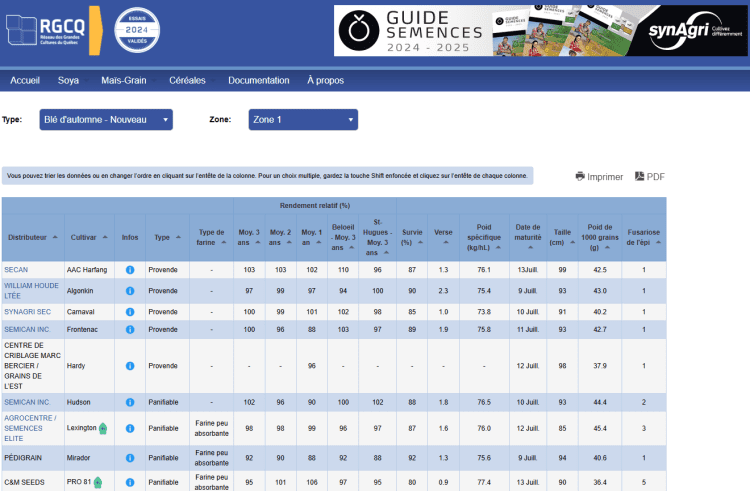Open AGROCENTRE / SEMENCES ELITE link

click(30, 428)
